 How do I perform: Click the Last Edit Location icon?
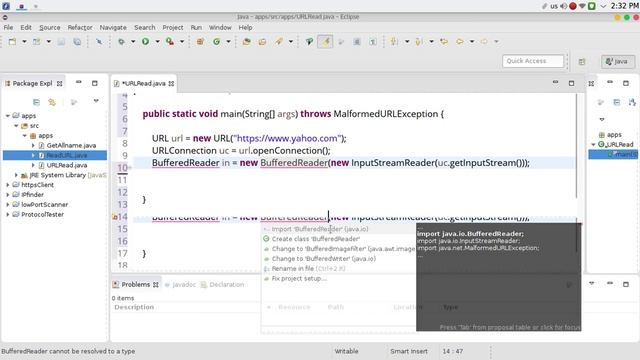coord(444,42)
